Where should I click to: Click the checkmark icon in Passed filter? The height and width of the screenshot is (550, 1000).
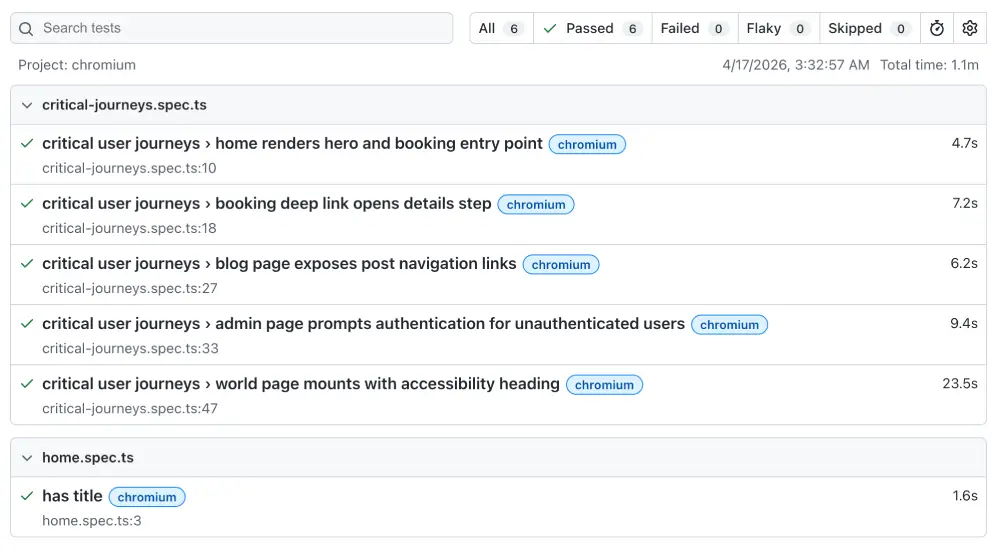click(x=550, y=29)
